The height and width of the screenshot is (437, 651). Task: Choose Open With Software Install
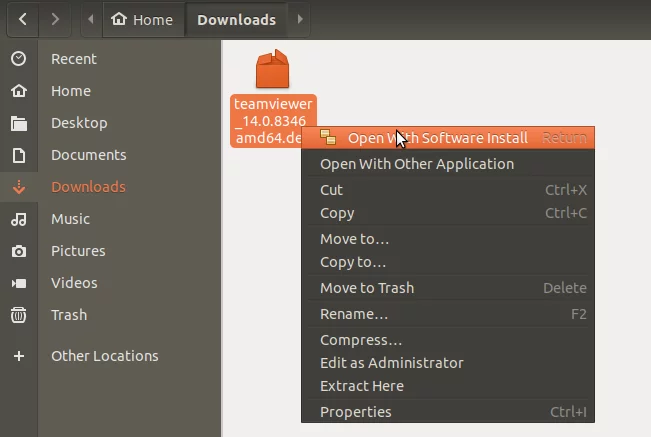[x=448, y=138]
